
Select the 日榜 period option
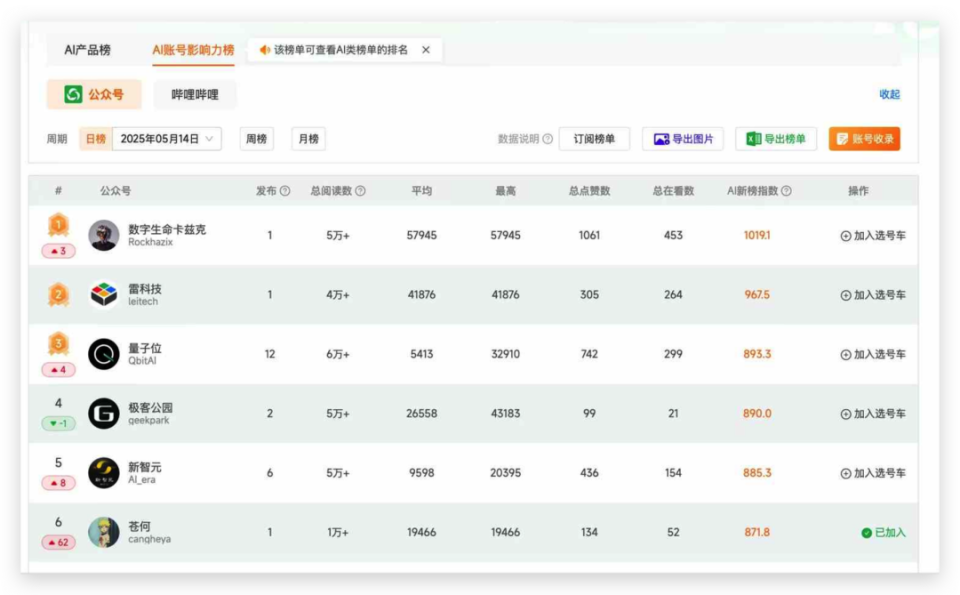96,139
